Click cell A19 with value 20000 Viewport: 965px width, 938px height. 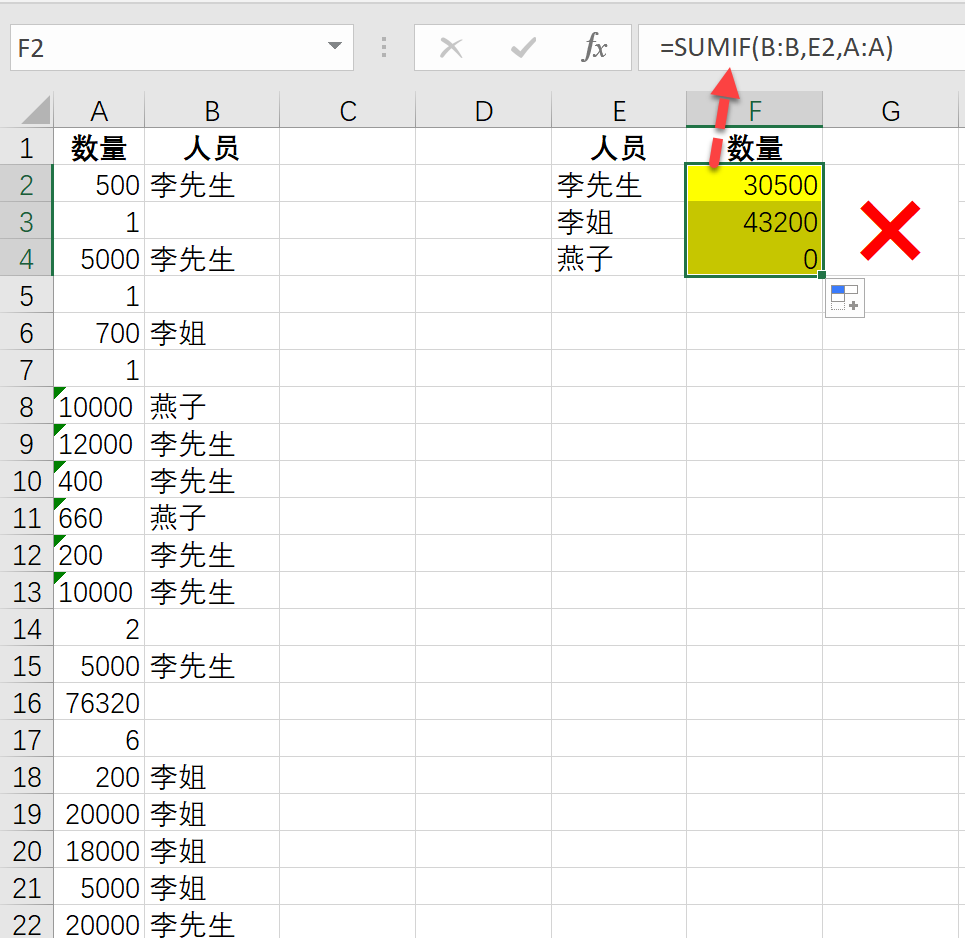click(99, 814)
